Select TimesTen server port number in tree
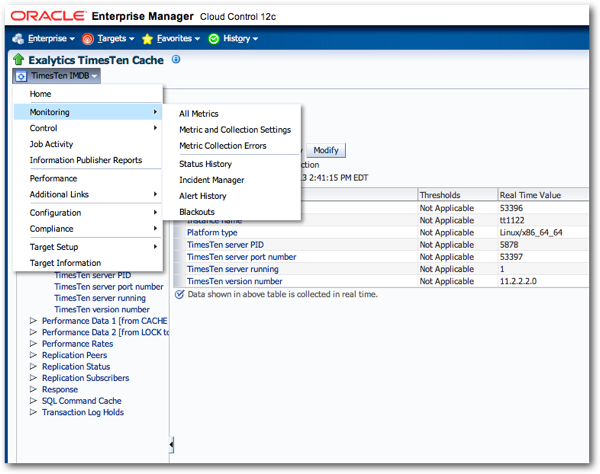Viewport: 600px width, 474px height. click(x=109, y=287)
